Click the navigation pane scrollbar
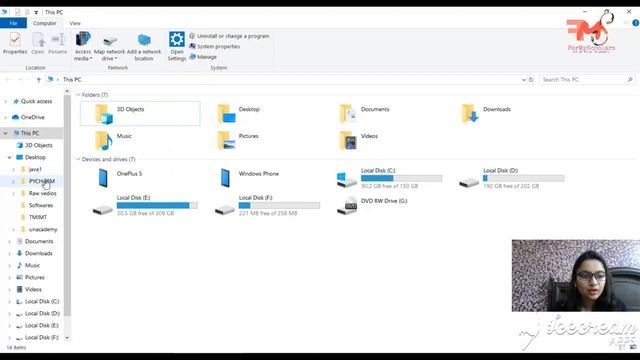Image resolution: width=640 pixels, height=360 pixels. point(67,205)
